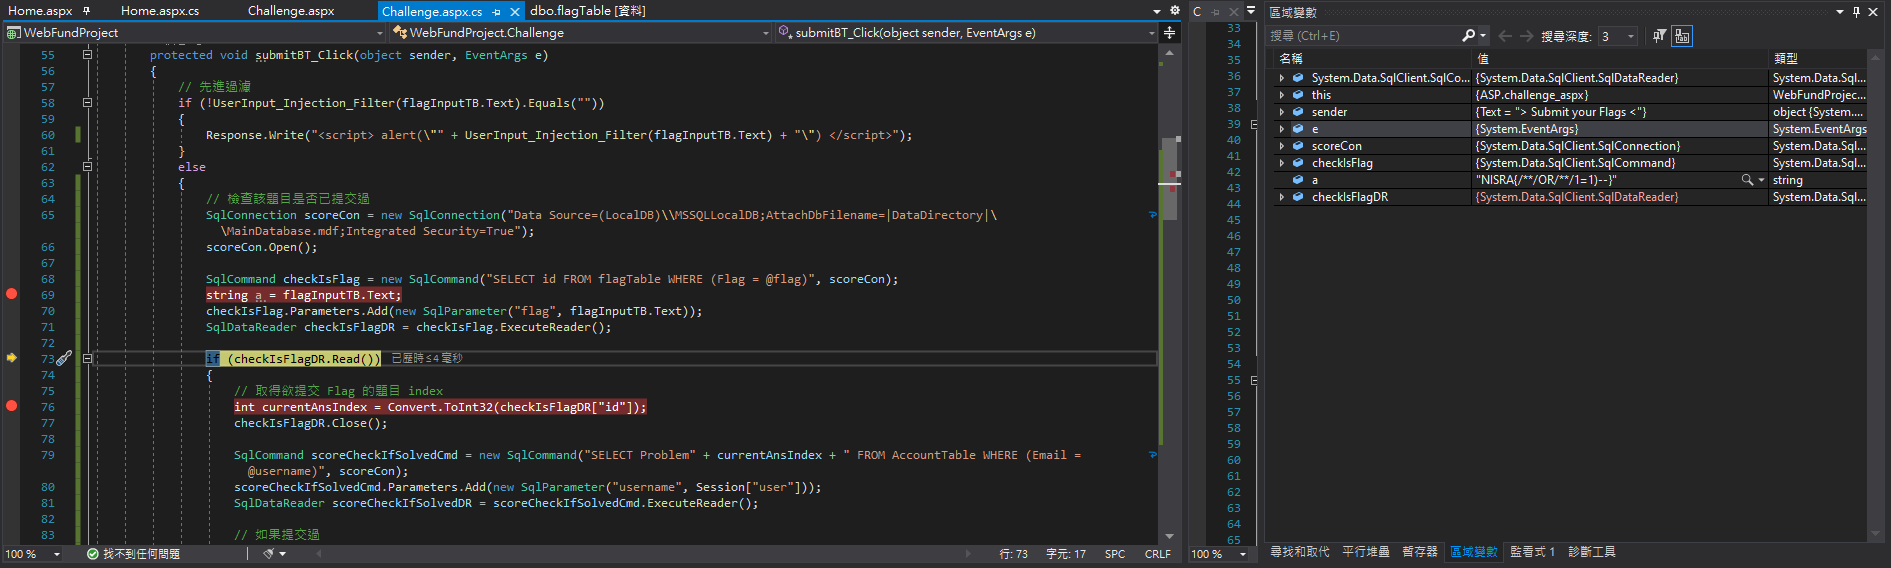
Task: Click the screwdriver quick actions icon on line 73
Action: (64, 358)
